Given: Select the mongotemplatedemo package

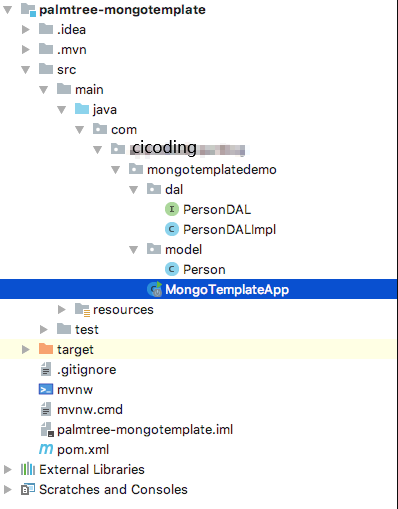Looking at the screenshot, I should (212, 169).
